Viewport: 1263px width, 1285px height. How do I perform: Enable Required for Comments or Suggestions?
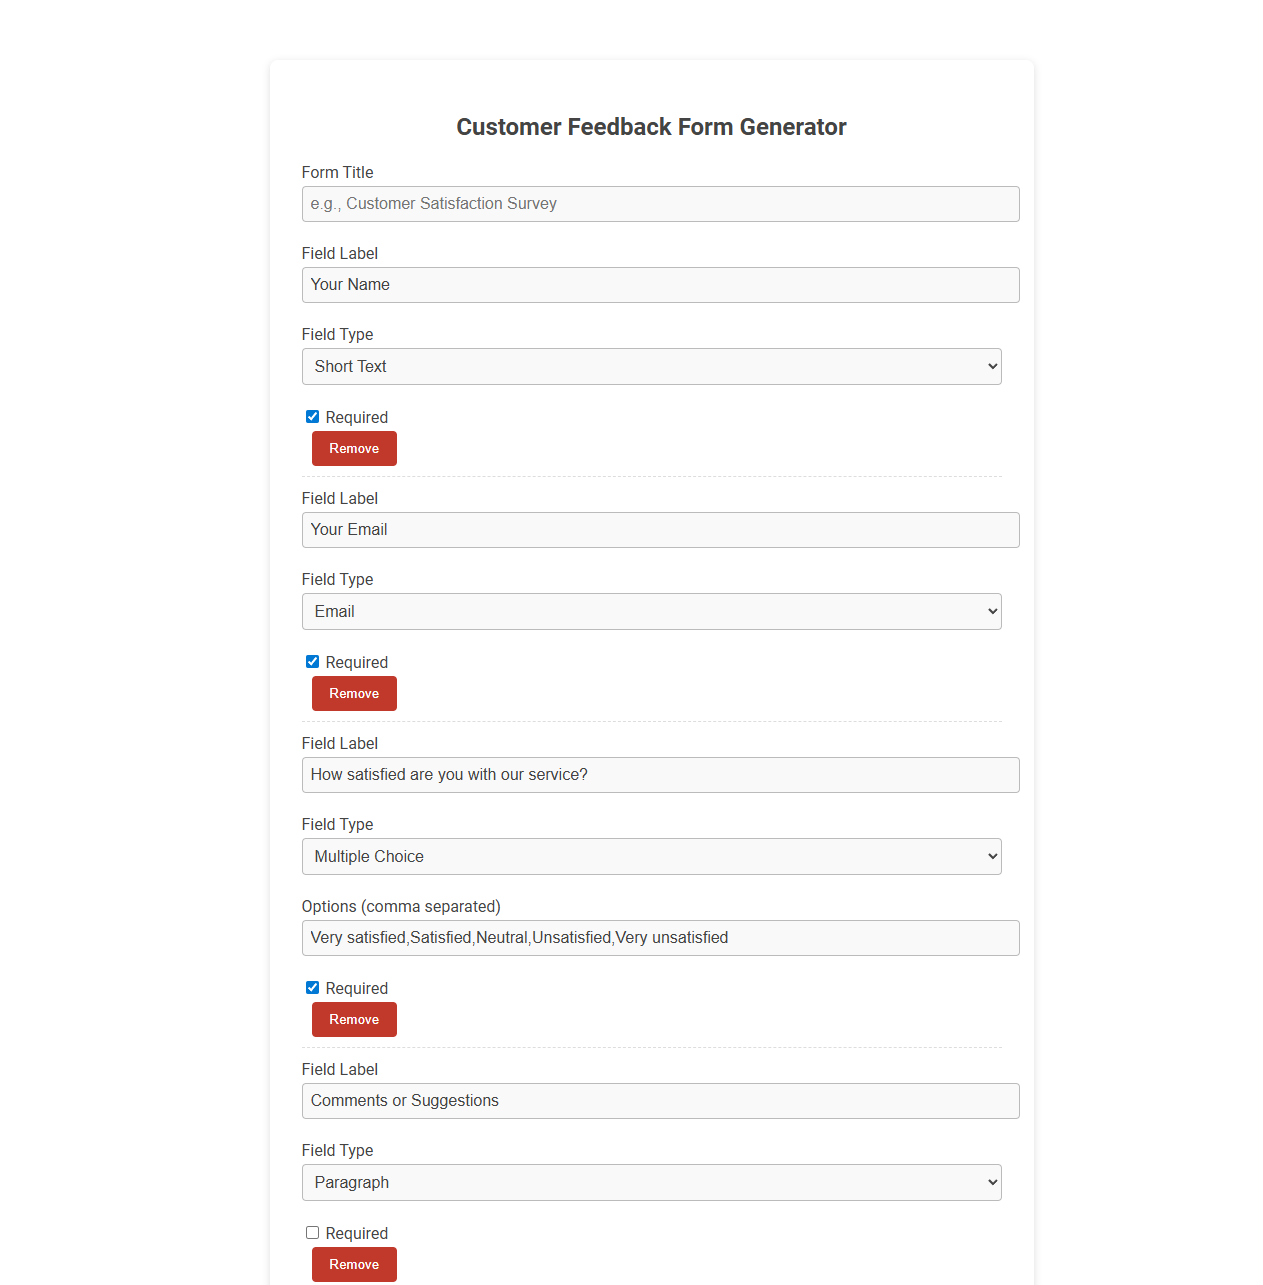312,1232
